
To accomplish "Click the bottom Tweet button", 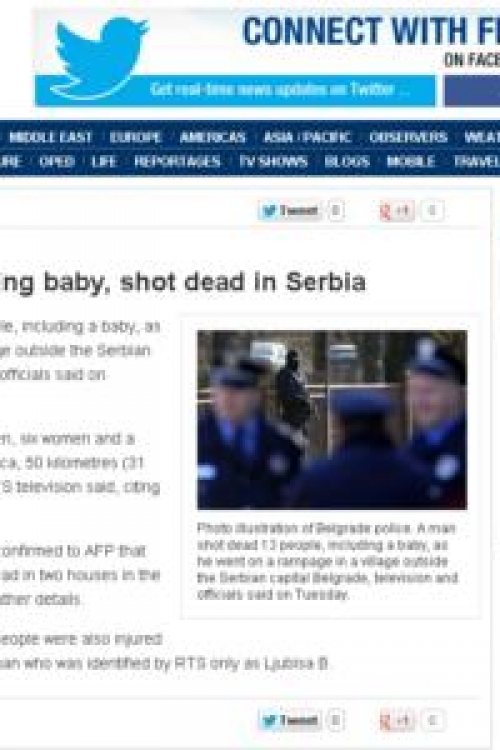I will [290, 720].
